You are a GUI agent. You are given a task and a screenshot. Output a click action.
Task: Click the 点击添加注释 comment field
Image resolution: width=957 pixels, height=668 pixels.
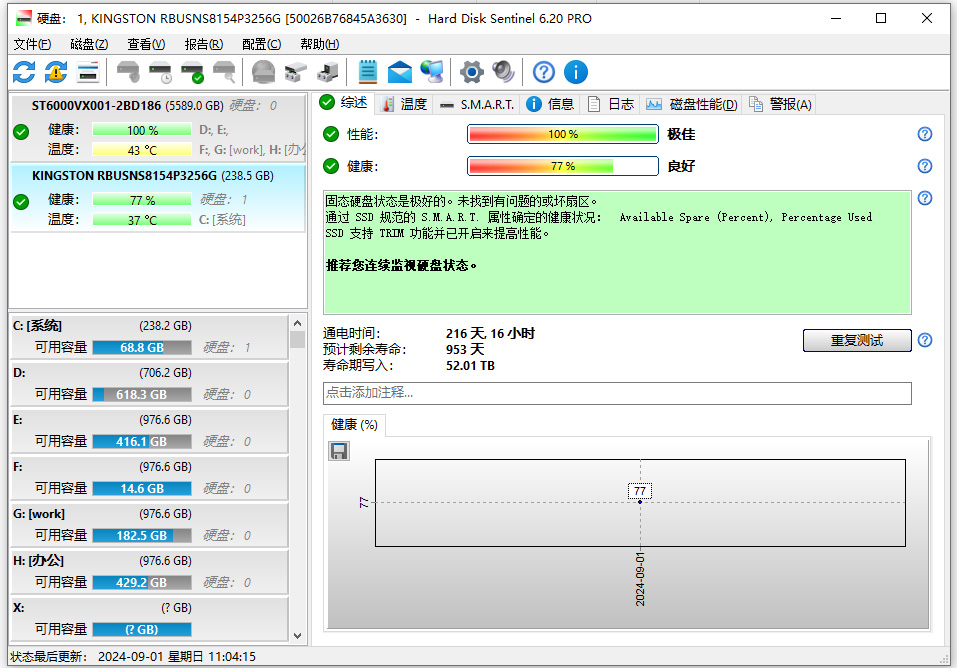click(x=617, y=393)
